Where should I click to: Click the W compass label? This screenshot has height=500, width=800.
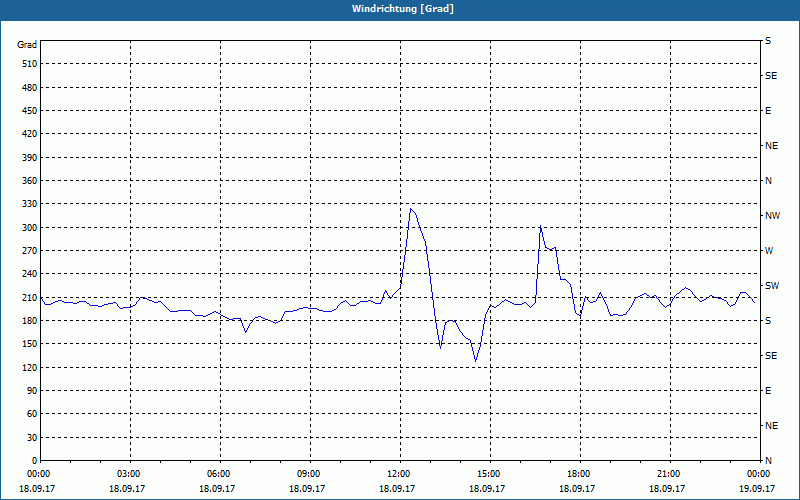769,251
